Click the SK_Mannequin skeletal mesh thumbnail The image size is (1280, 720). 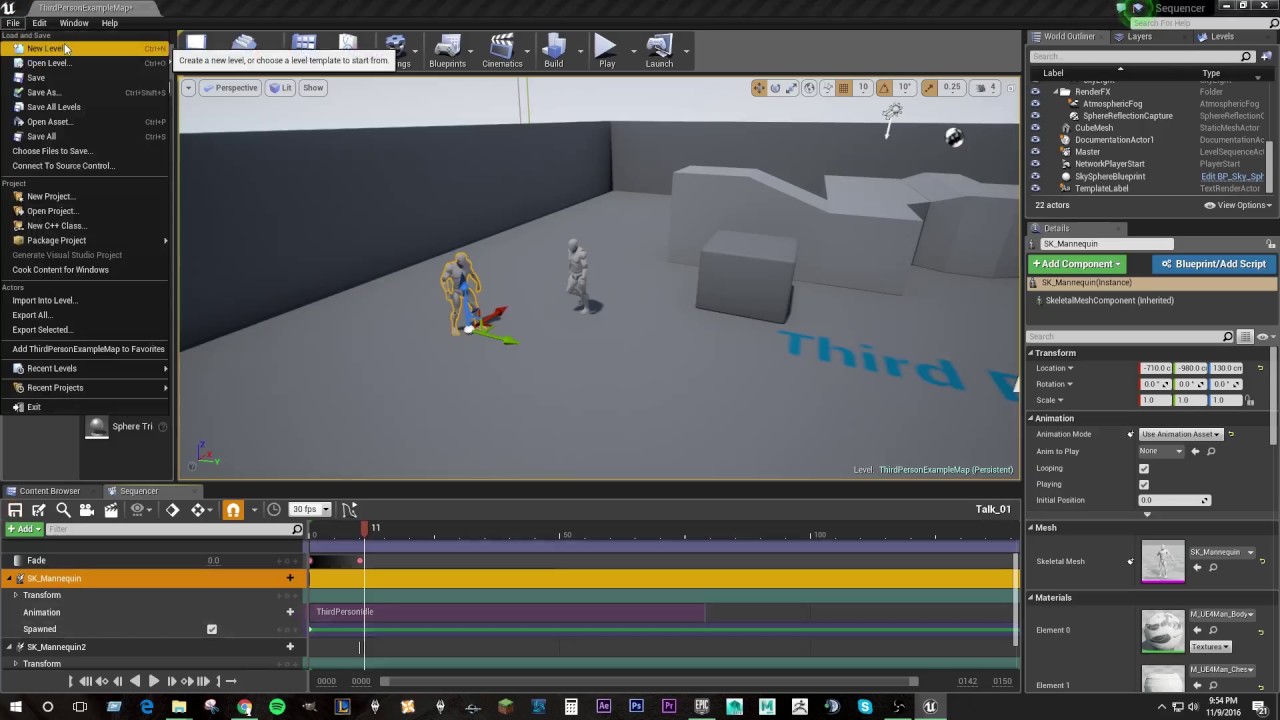point(1163,562)
